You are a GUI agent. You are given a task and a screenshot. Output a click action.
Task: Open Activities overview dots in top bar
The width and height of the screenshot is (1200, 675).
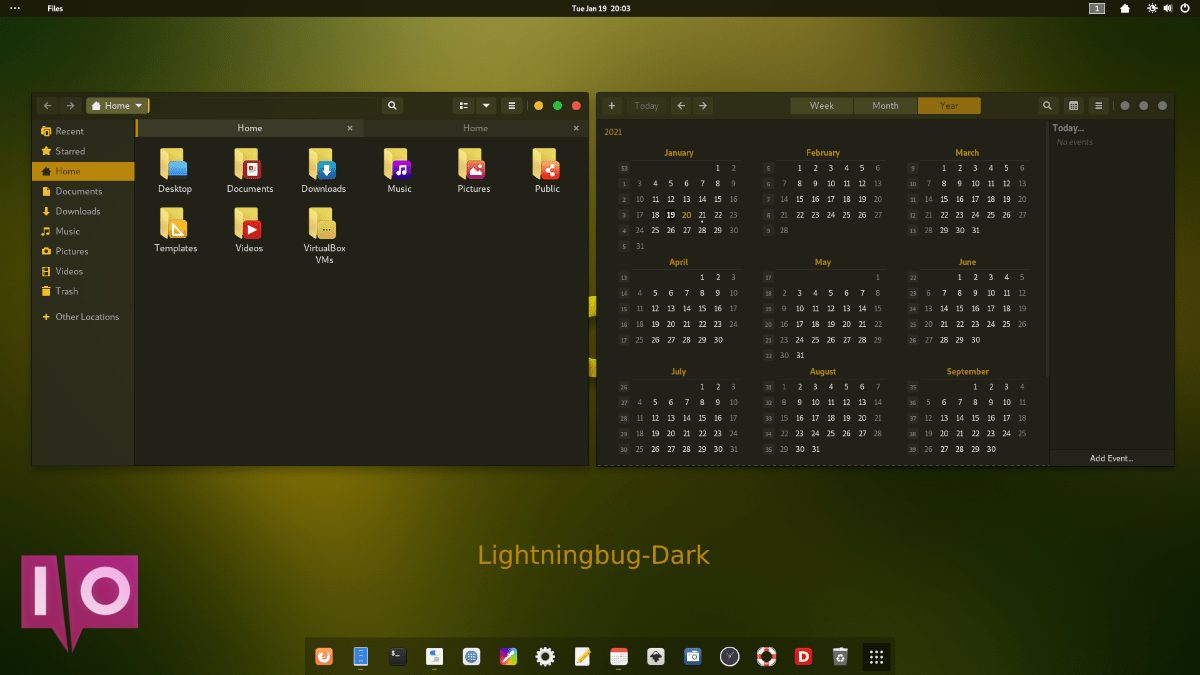[14, 8]
